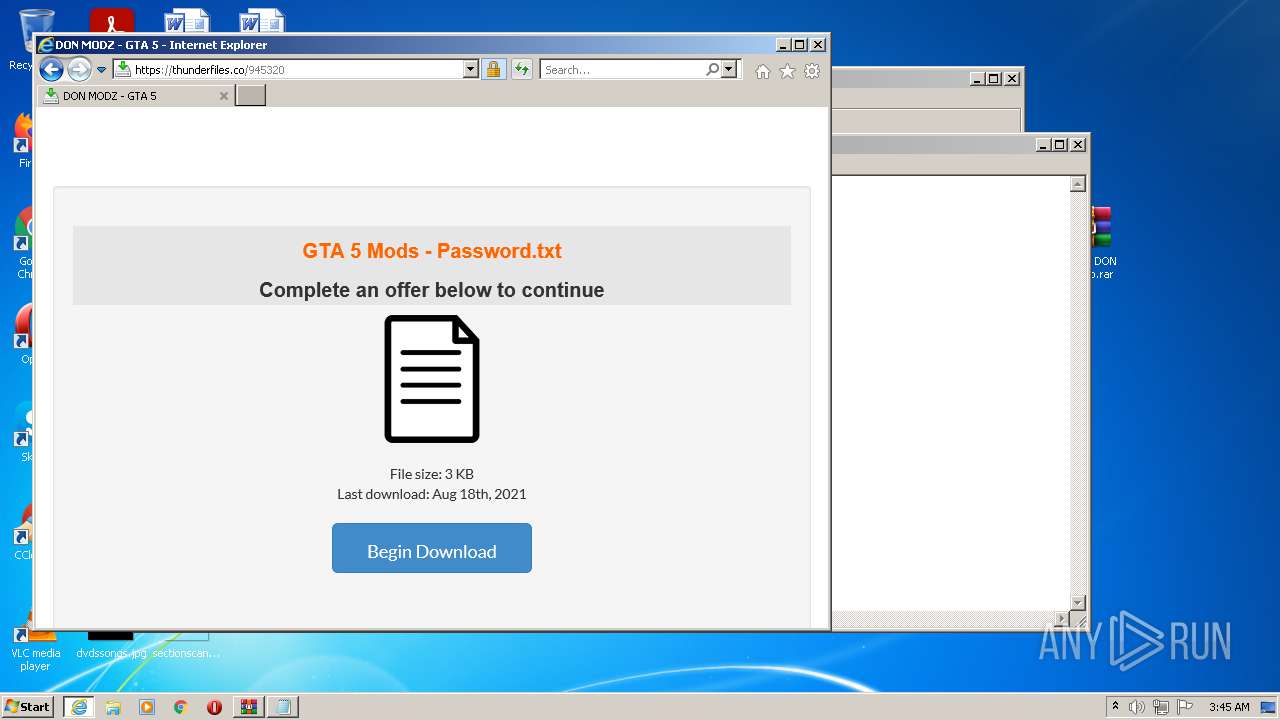Click the Show desktop button
The height and width of the screenshot is (720, 1280).
click(x=1269, y=707)
